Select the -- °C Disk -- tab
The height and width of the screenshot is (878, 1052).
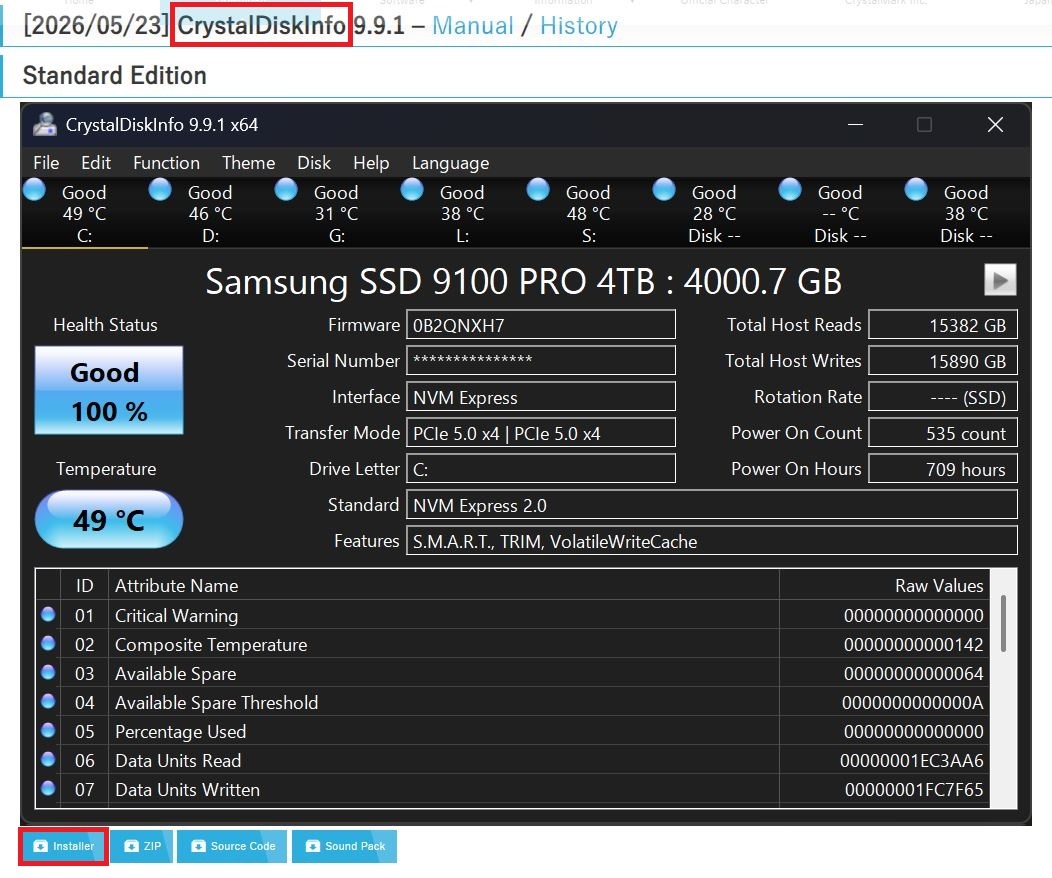point(840,213)
